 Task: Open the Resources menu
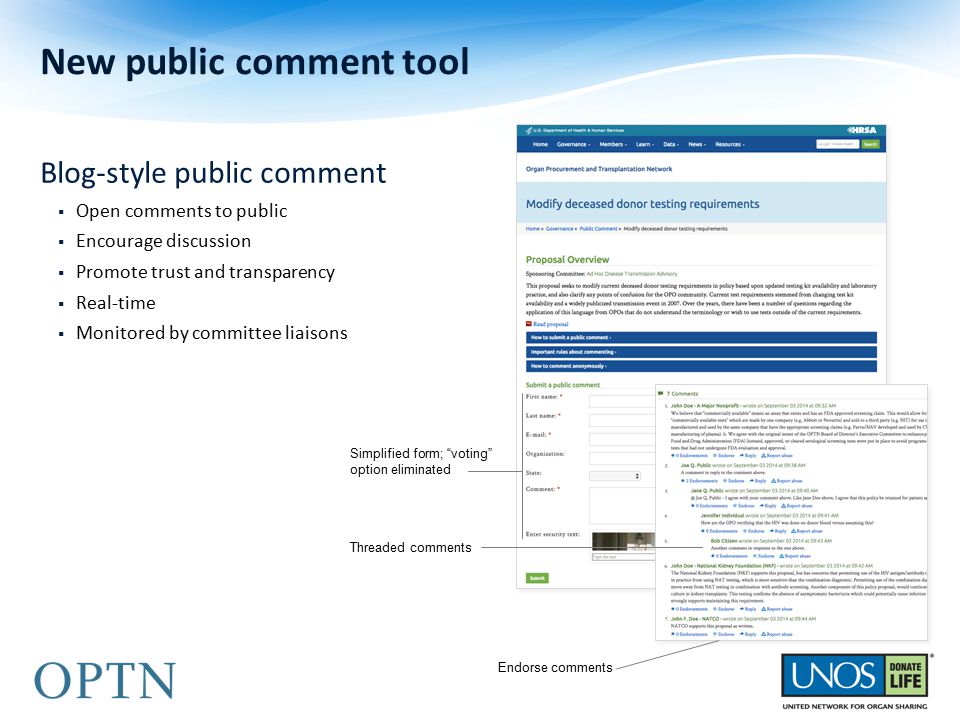pyautogui.click(x=730, y=144)
